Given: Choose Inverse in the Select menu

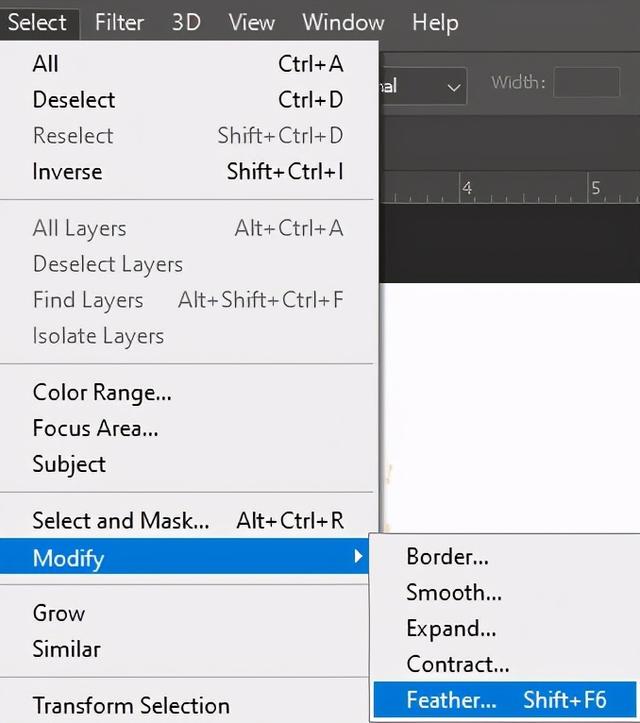Looking at the screenshot, I should tap(187, 172).
